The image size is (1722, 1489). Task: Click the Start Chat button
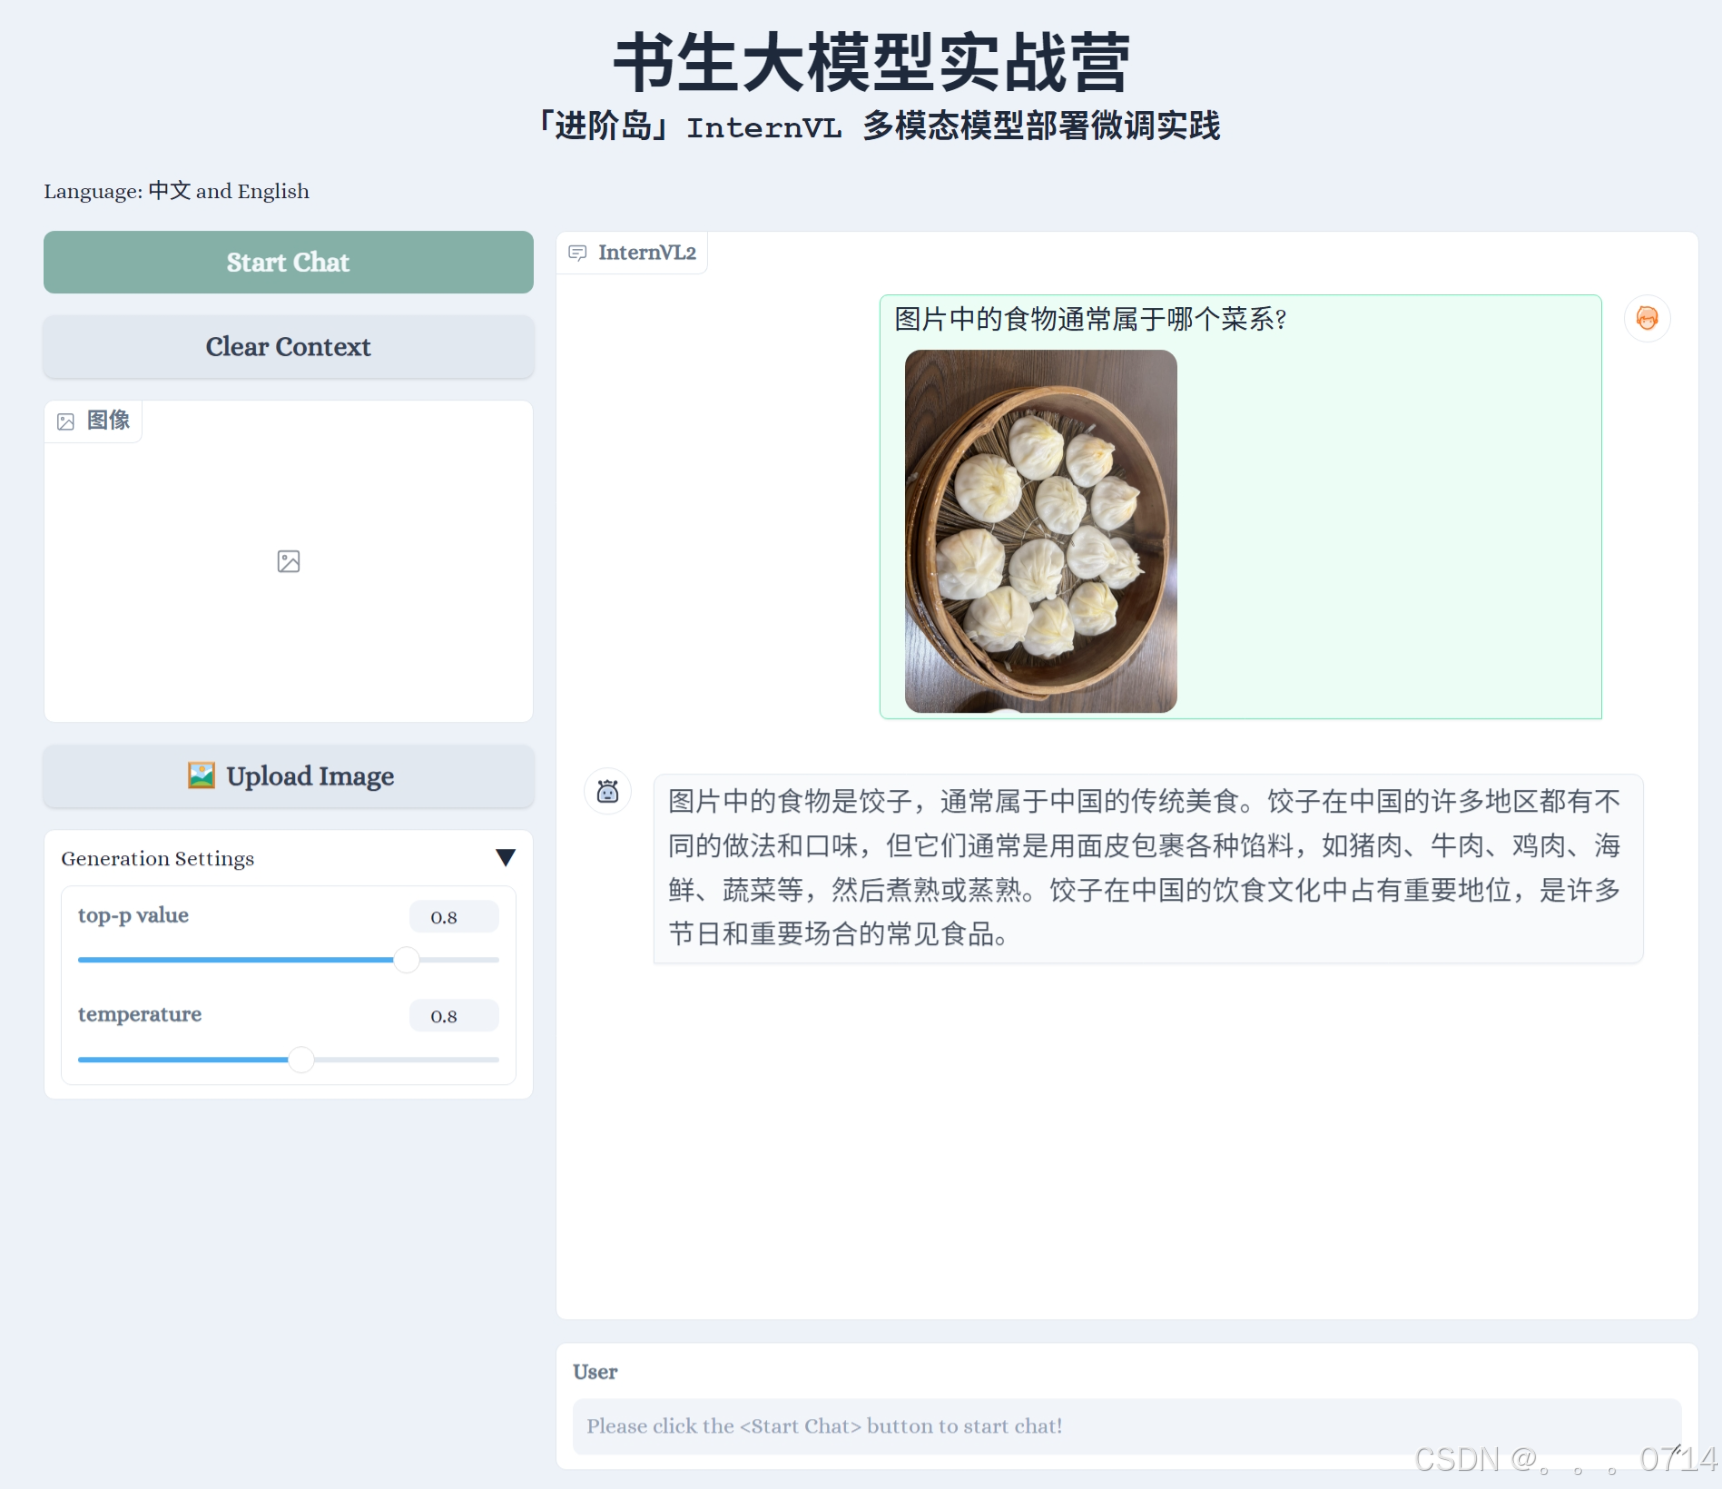288,262
